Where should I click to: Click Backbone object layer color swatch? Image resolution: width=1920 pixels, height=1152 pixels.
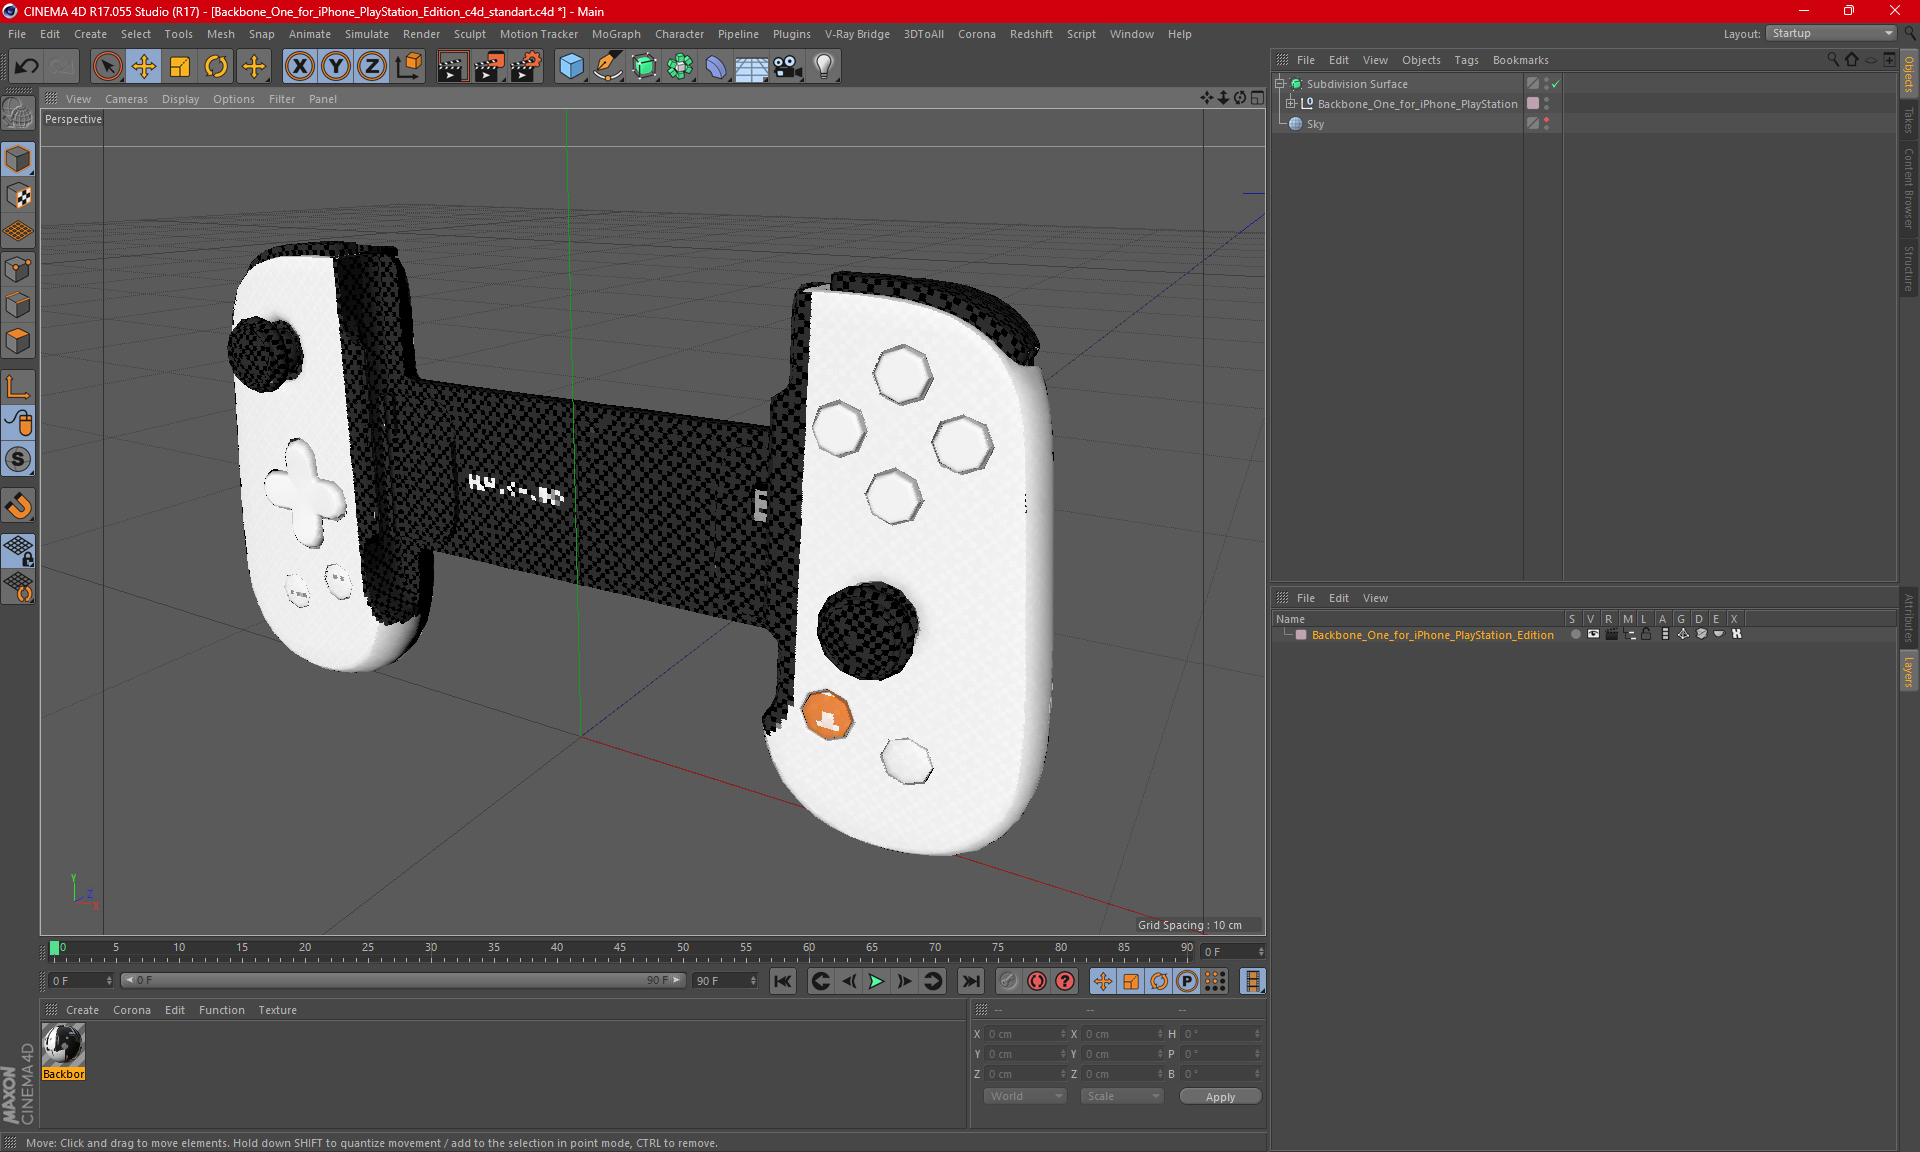[x=1533, y=103]
